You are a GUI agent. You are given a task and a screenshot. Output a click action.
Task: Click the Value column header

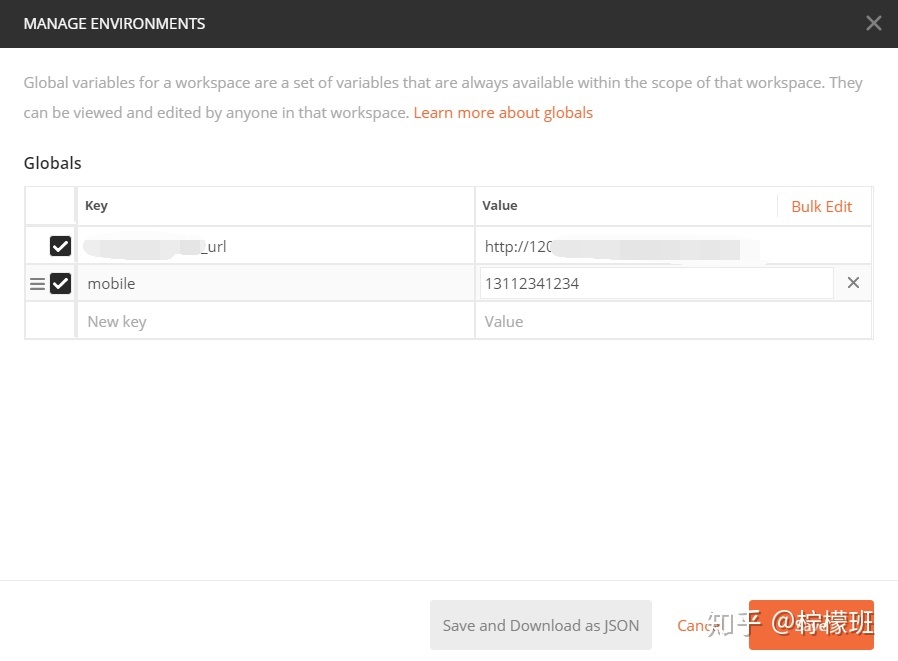(499, 206)
